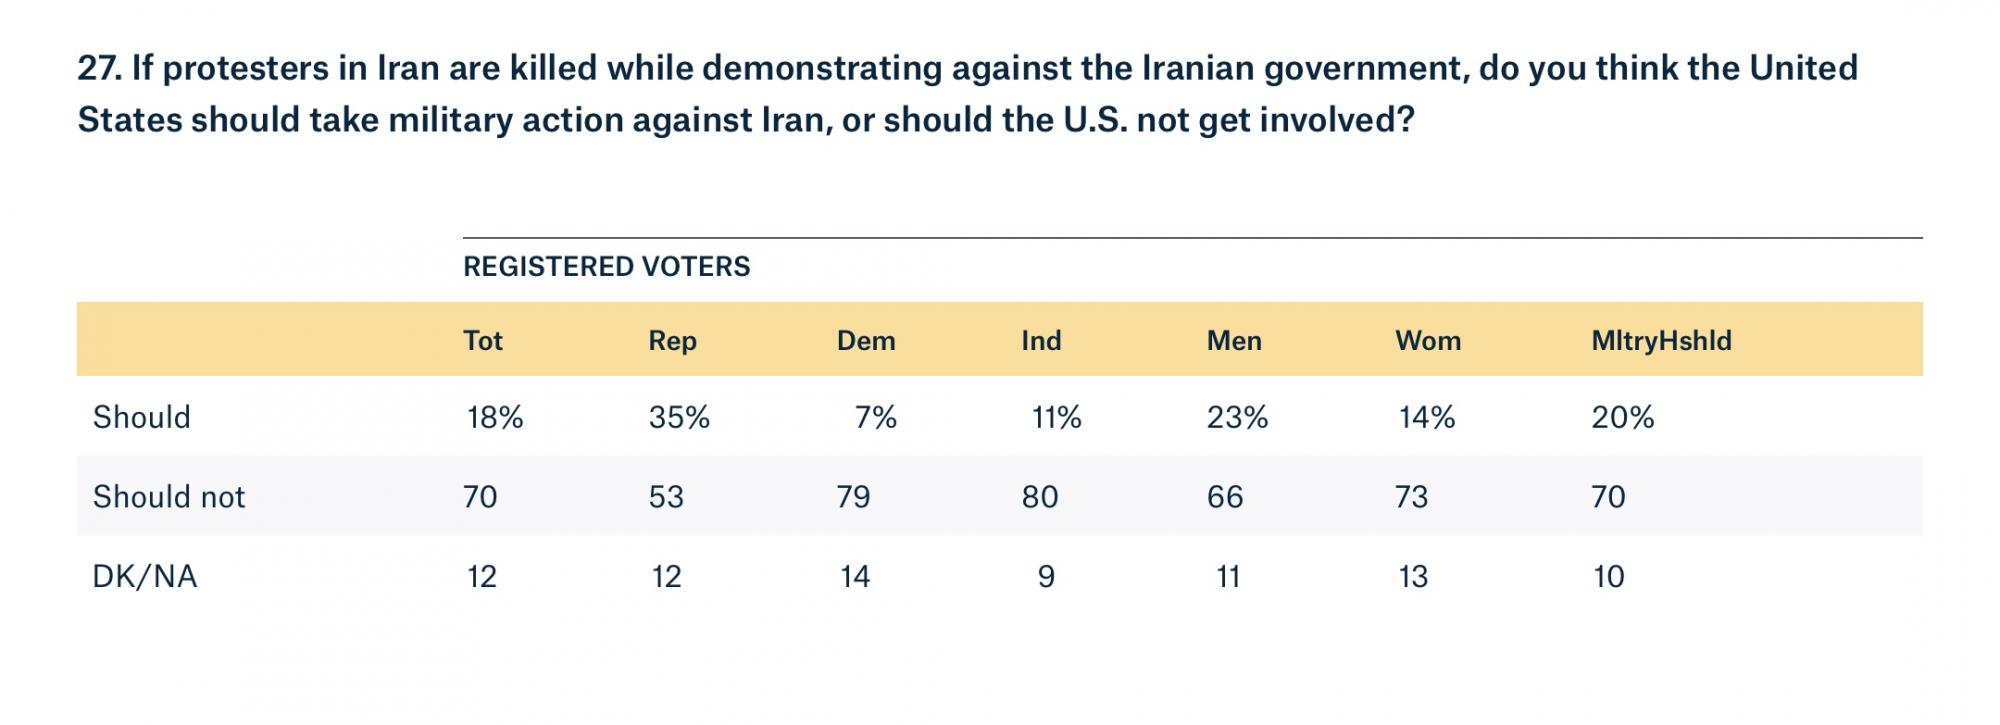Click the MltryHshld column header
2000x725 pixels.
point(1660,341)
